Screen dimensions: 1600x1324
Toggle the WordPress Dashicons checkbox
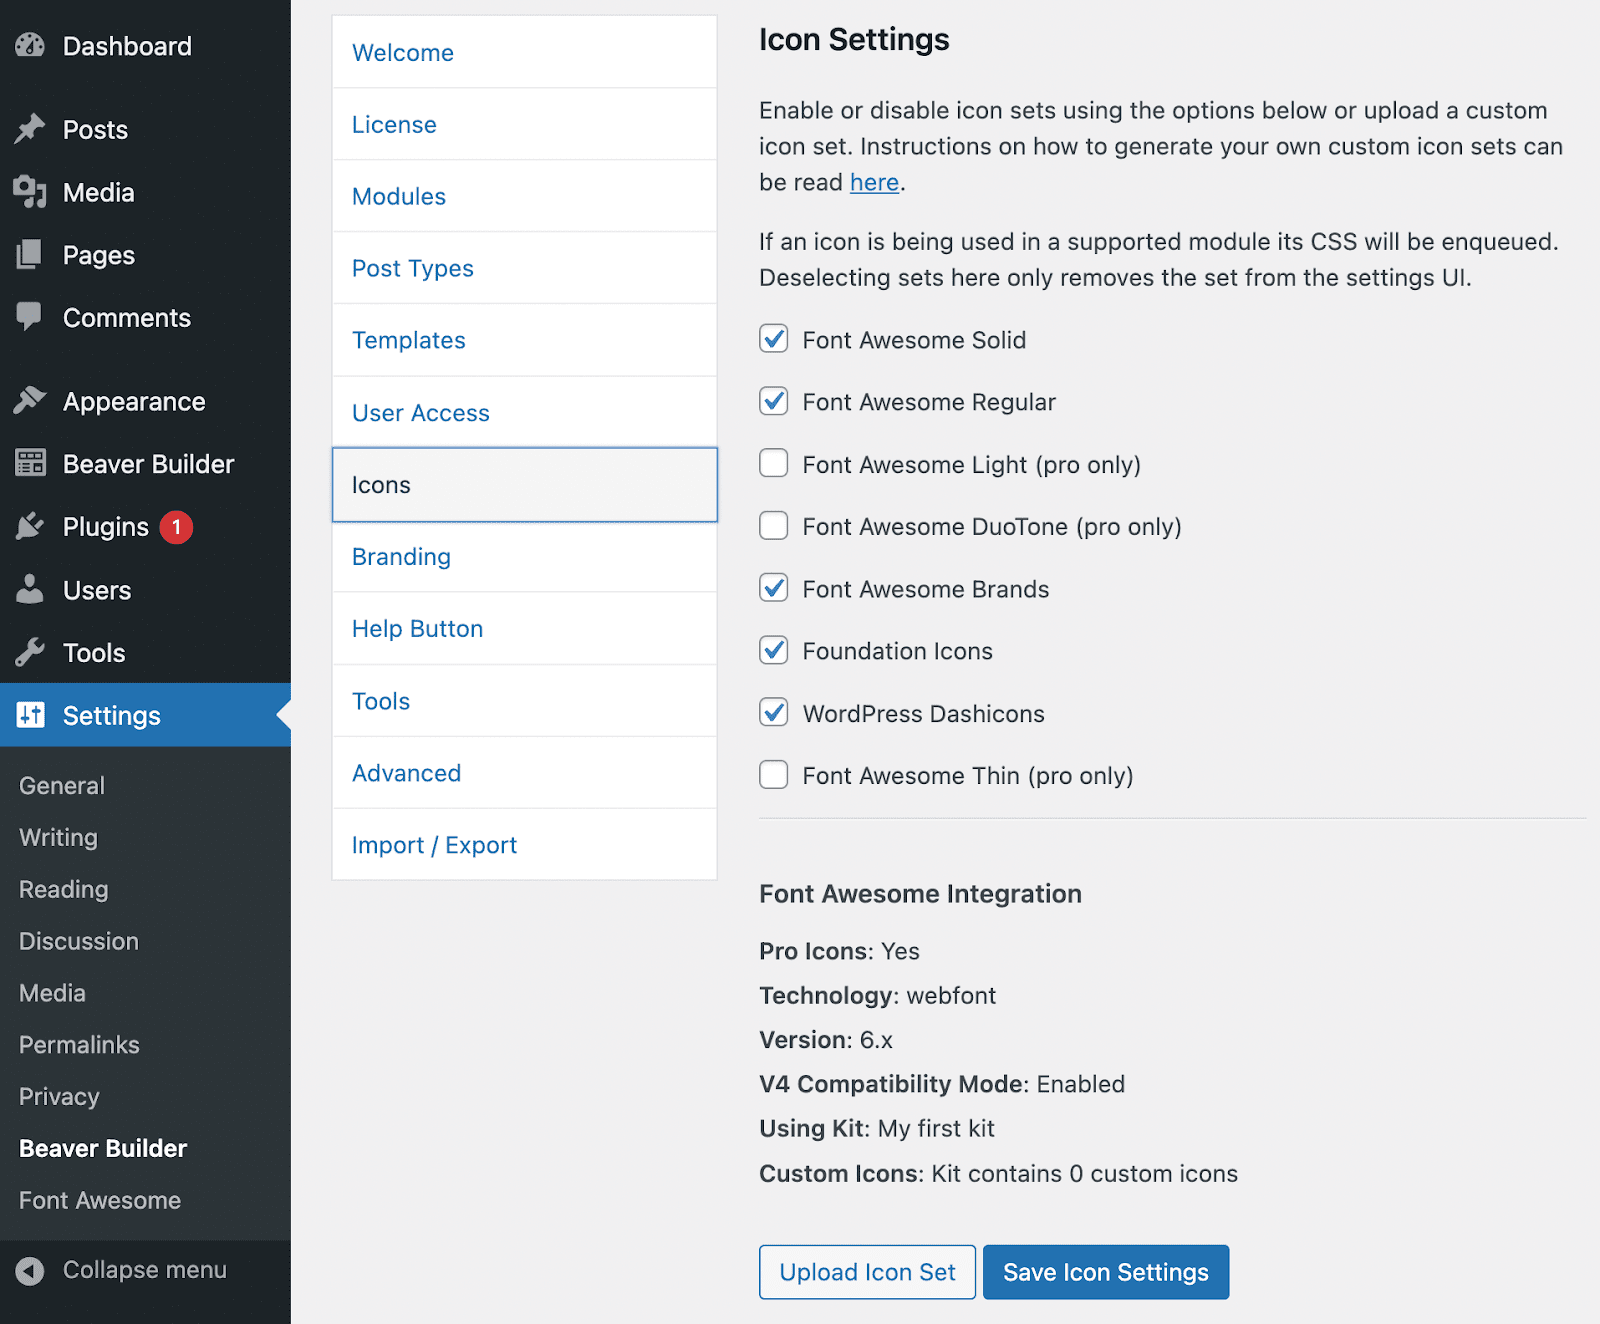[x=773, y=713]
